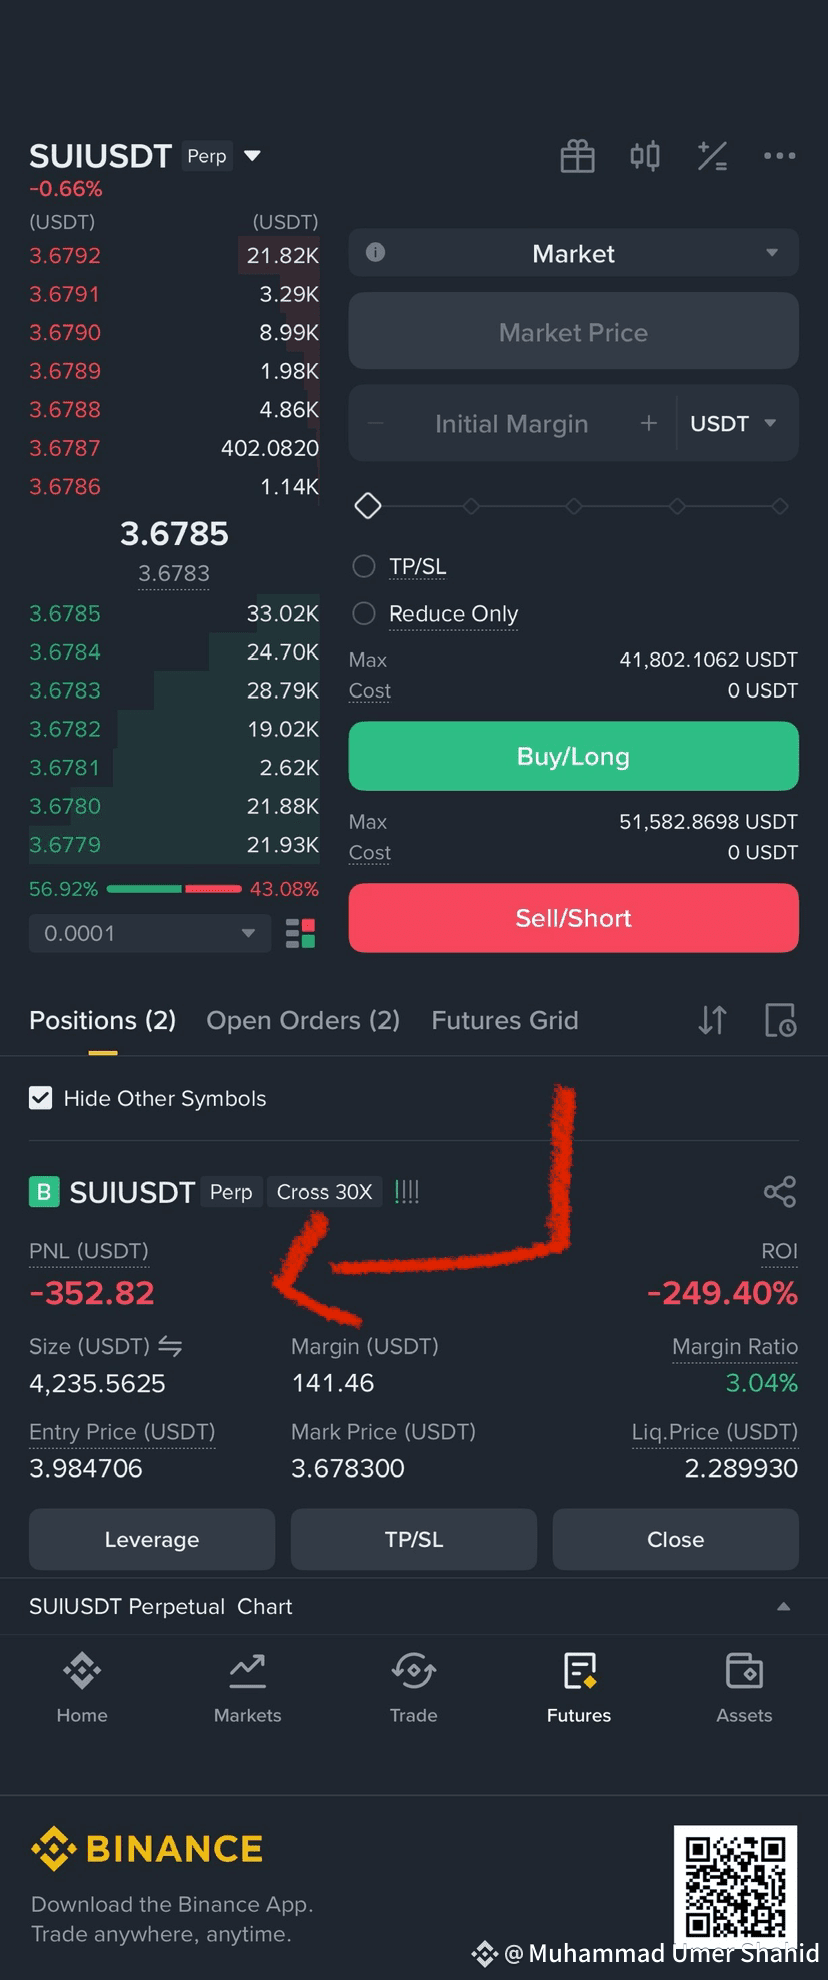Click the margin slider diamond handle
Viewport: 828px width, 1980px height.
[x=368, y=506]
